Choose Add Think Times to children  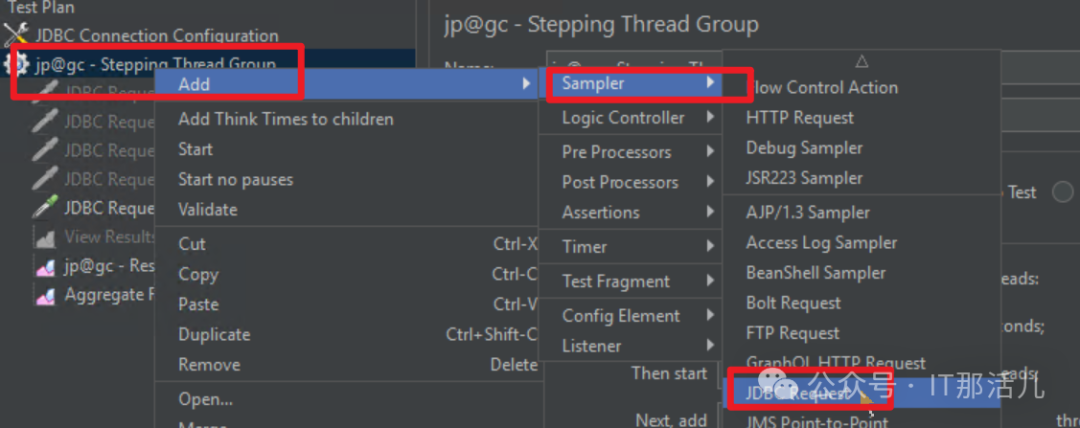285,119
